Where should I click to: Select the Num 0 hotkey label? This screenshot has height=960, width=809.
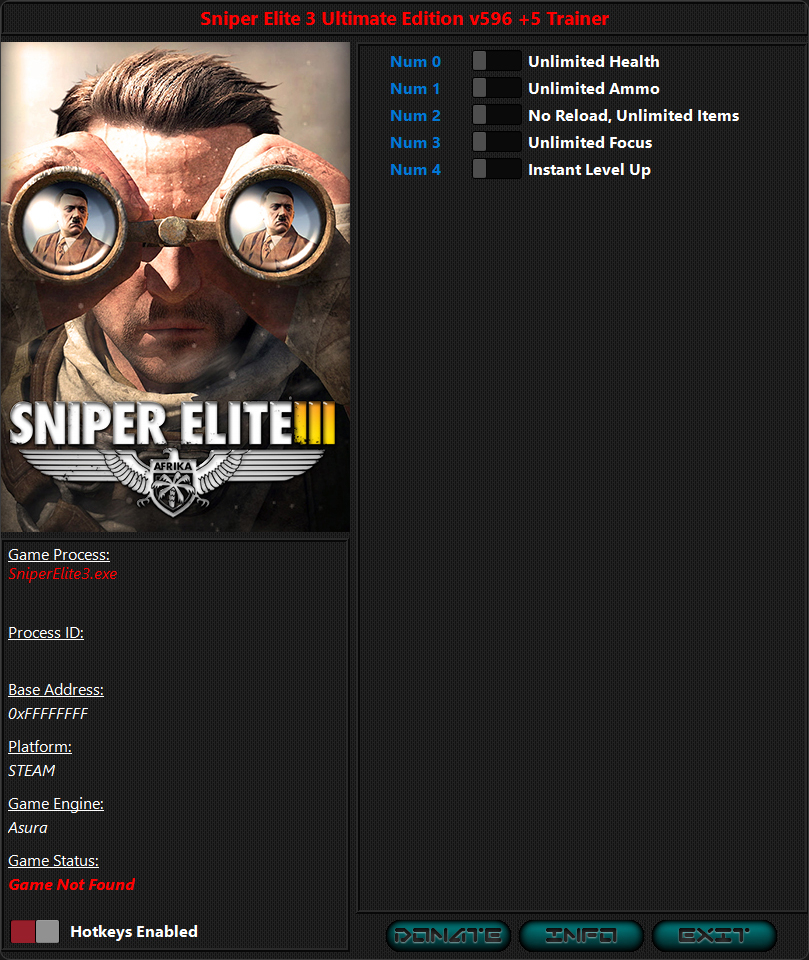(415, 61)
